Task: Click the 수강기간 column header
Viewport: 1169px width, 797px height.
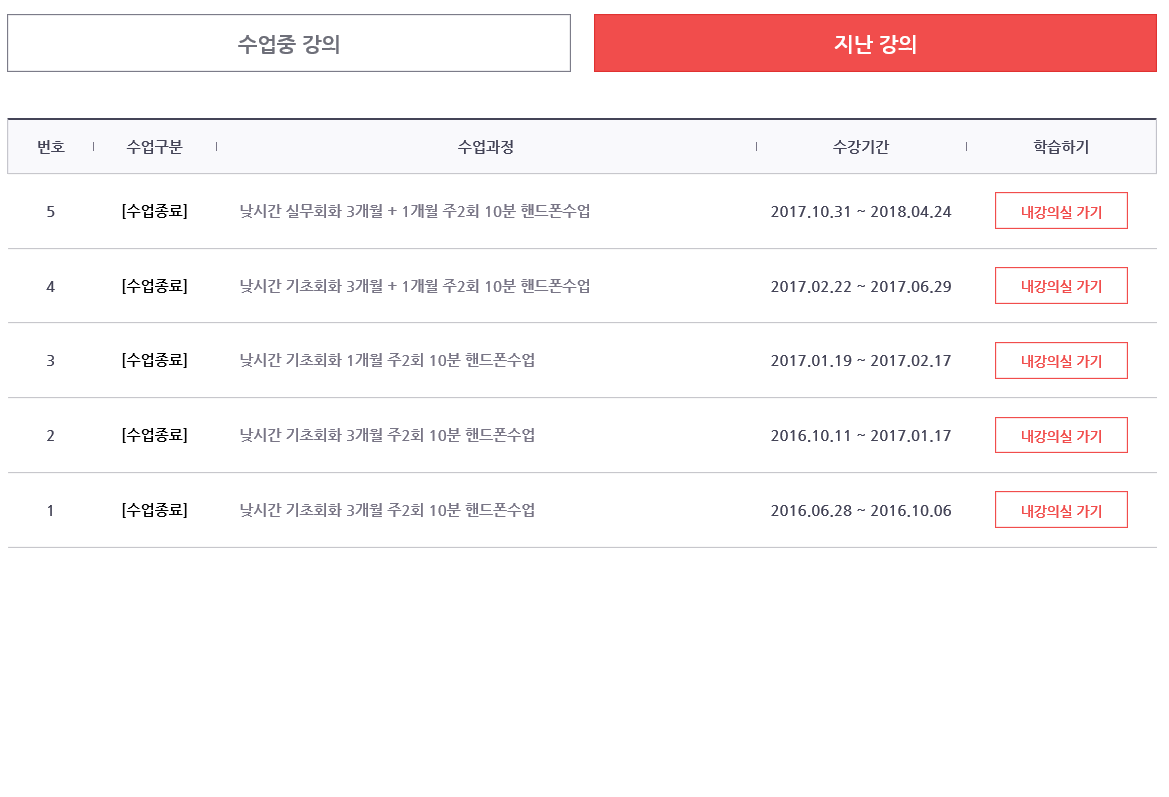Action: coord(861,147)
